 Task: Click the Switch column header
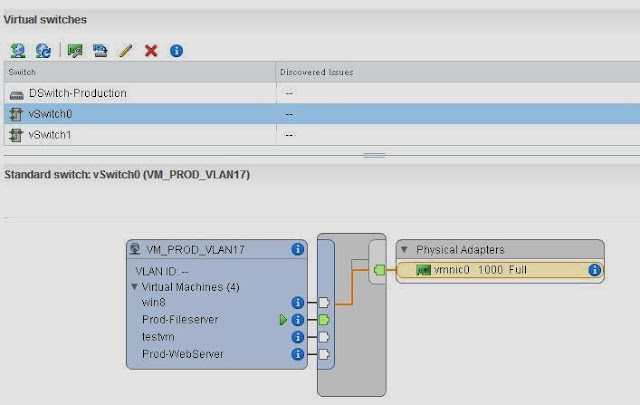point(140,72)
